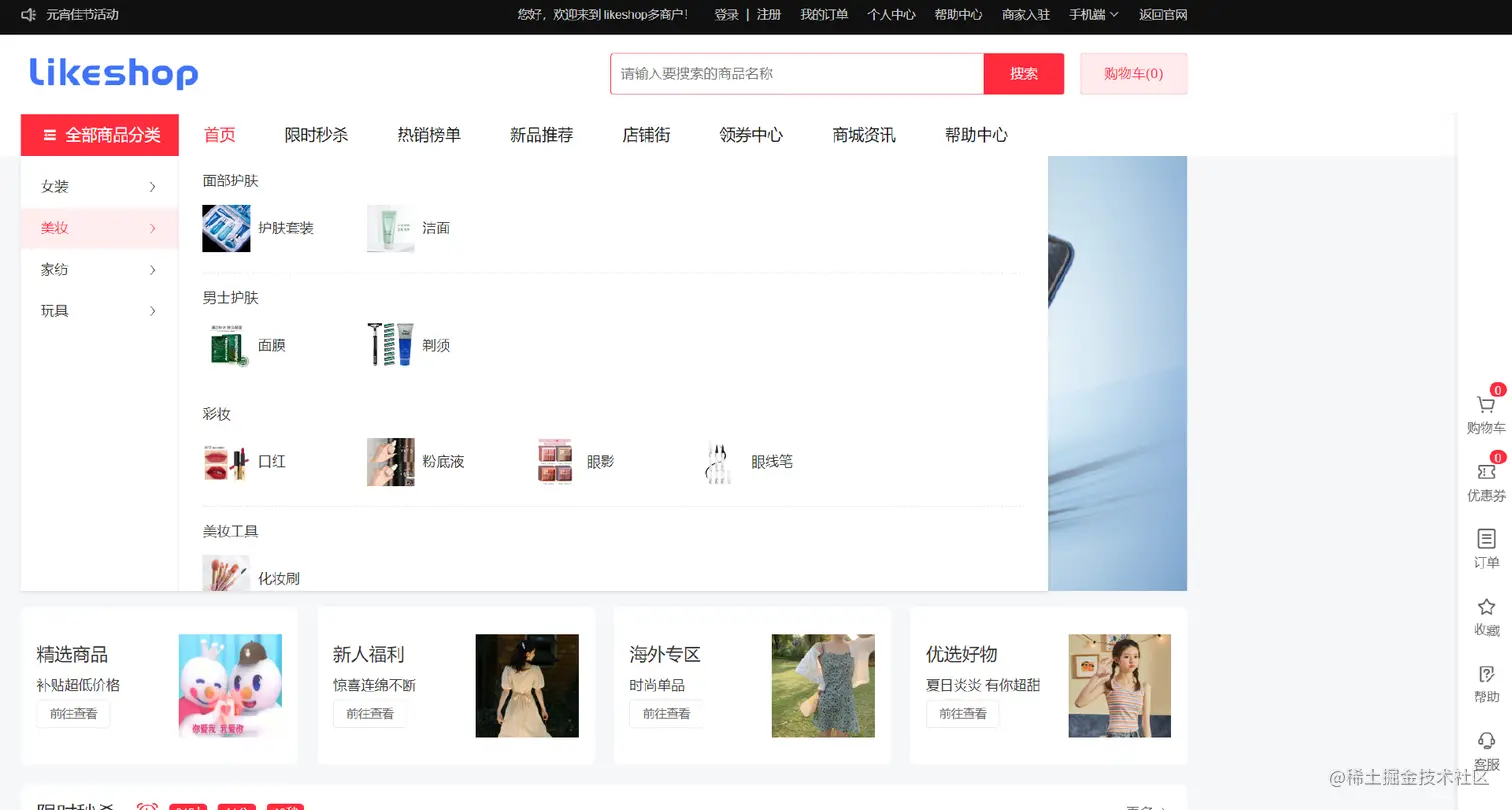Open the customer service headset icon
Image resolution: width=1512 pixels, height=810 pixels.
[1486, 741]
